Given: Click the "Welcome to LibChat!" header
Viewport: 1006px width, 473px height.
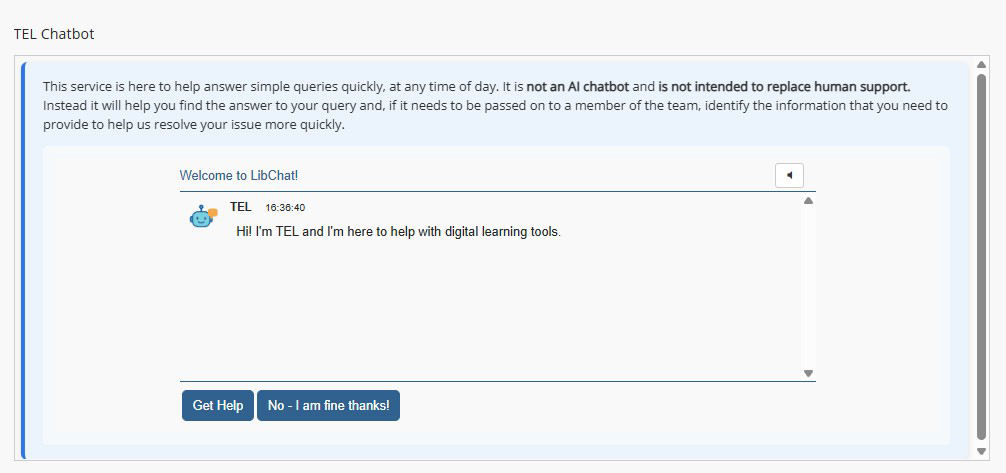Looking at the screenshot, I should point(239,176).
